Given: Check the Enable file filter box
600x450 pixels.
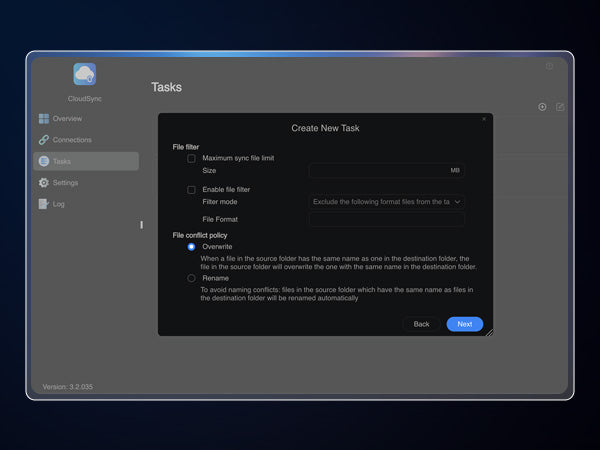Looking at the screenshot, I should tap(191, 189).
